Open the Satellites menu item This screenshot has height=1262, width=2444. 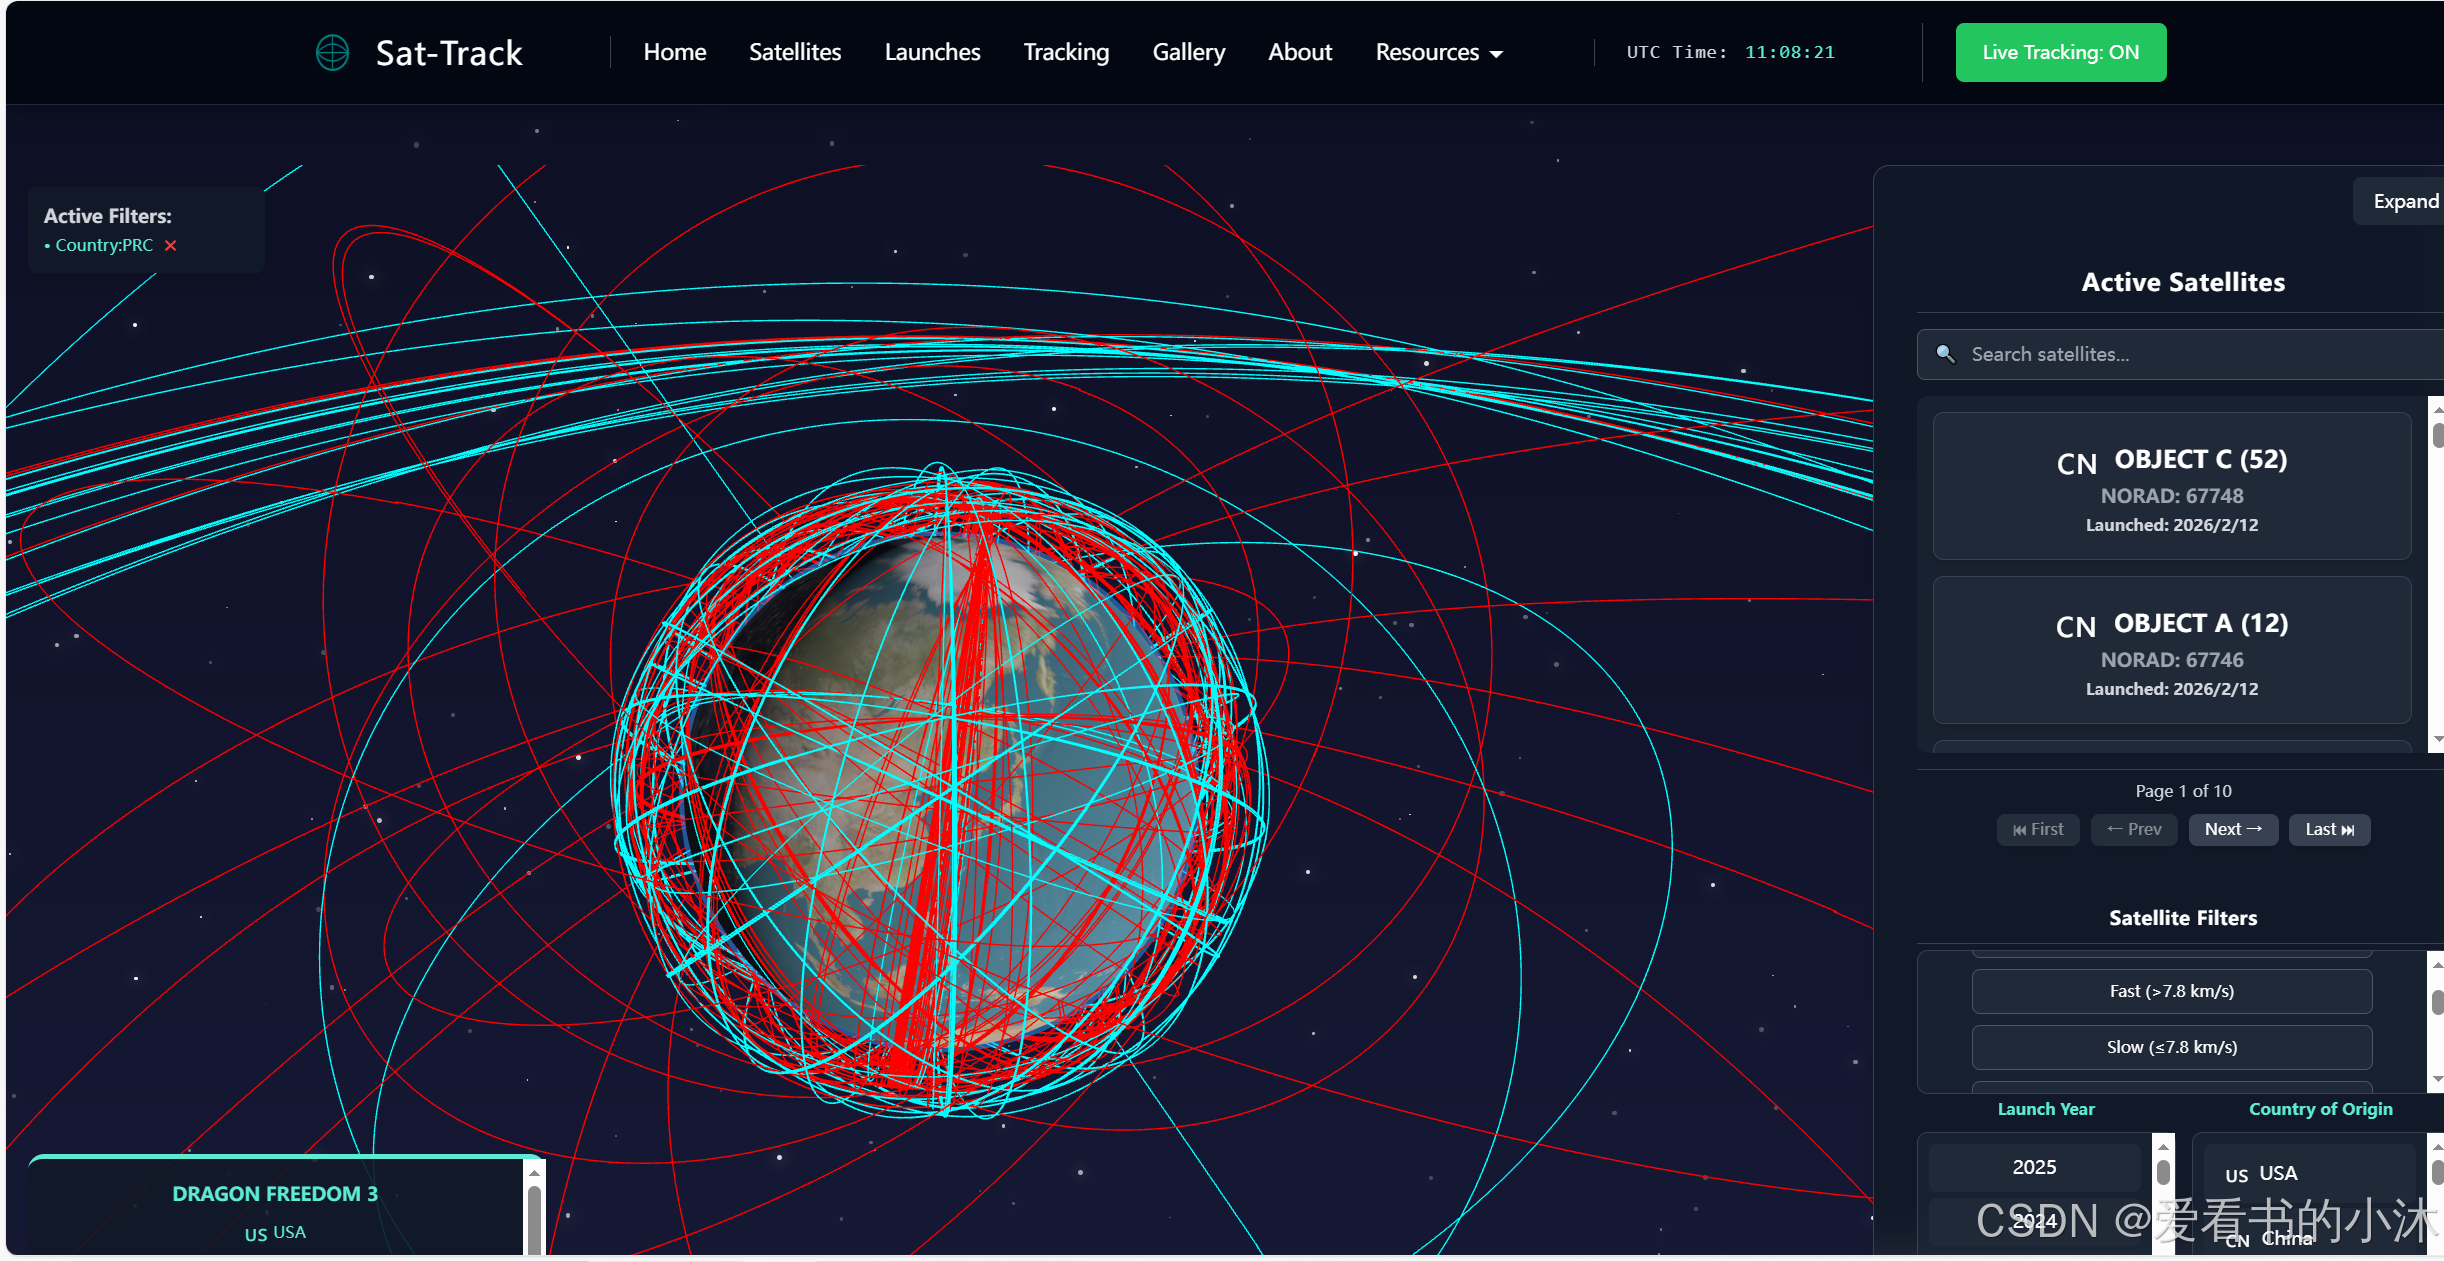coord(795,52)
